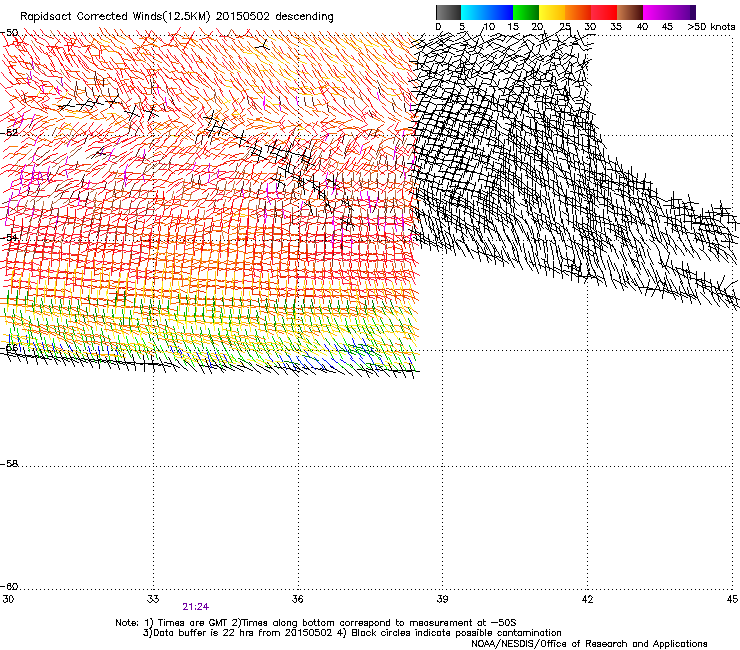Viewport: 740px width, 650px height.
Task: Click the 'Black circles indicate possible contamination' note
Action: click(x=456, y=633)
